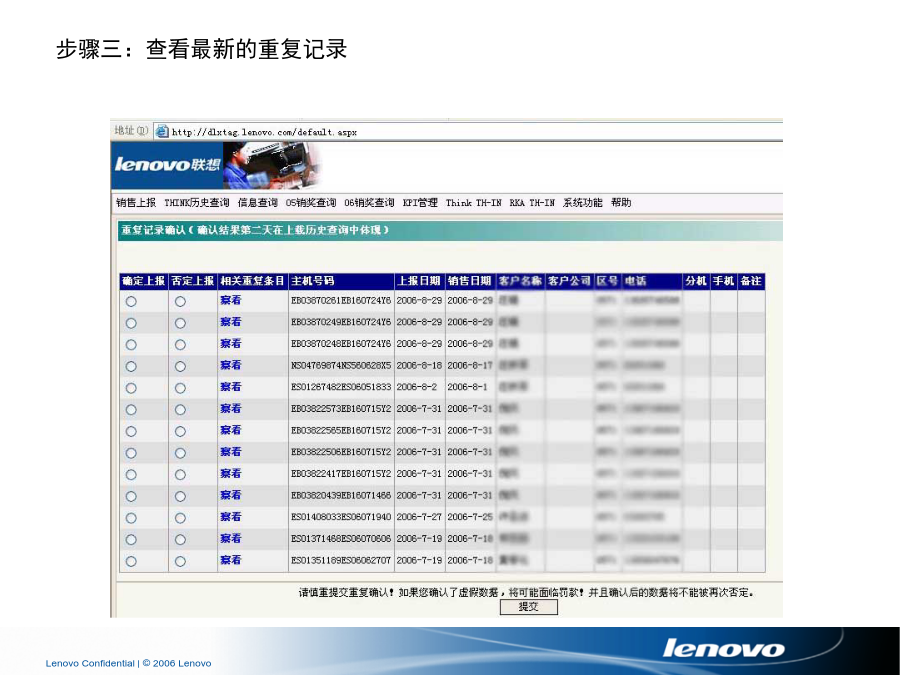Screen dimensions: 900x675
Task: Click the 重复记录确认 section title bar
Action: (x=449, y=230)
